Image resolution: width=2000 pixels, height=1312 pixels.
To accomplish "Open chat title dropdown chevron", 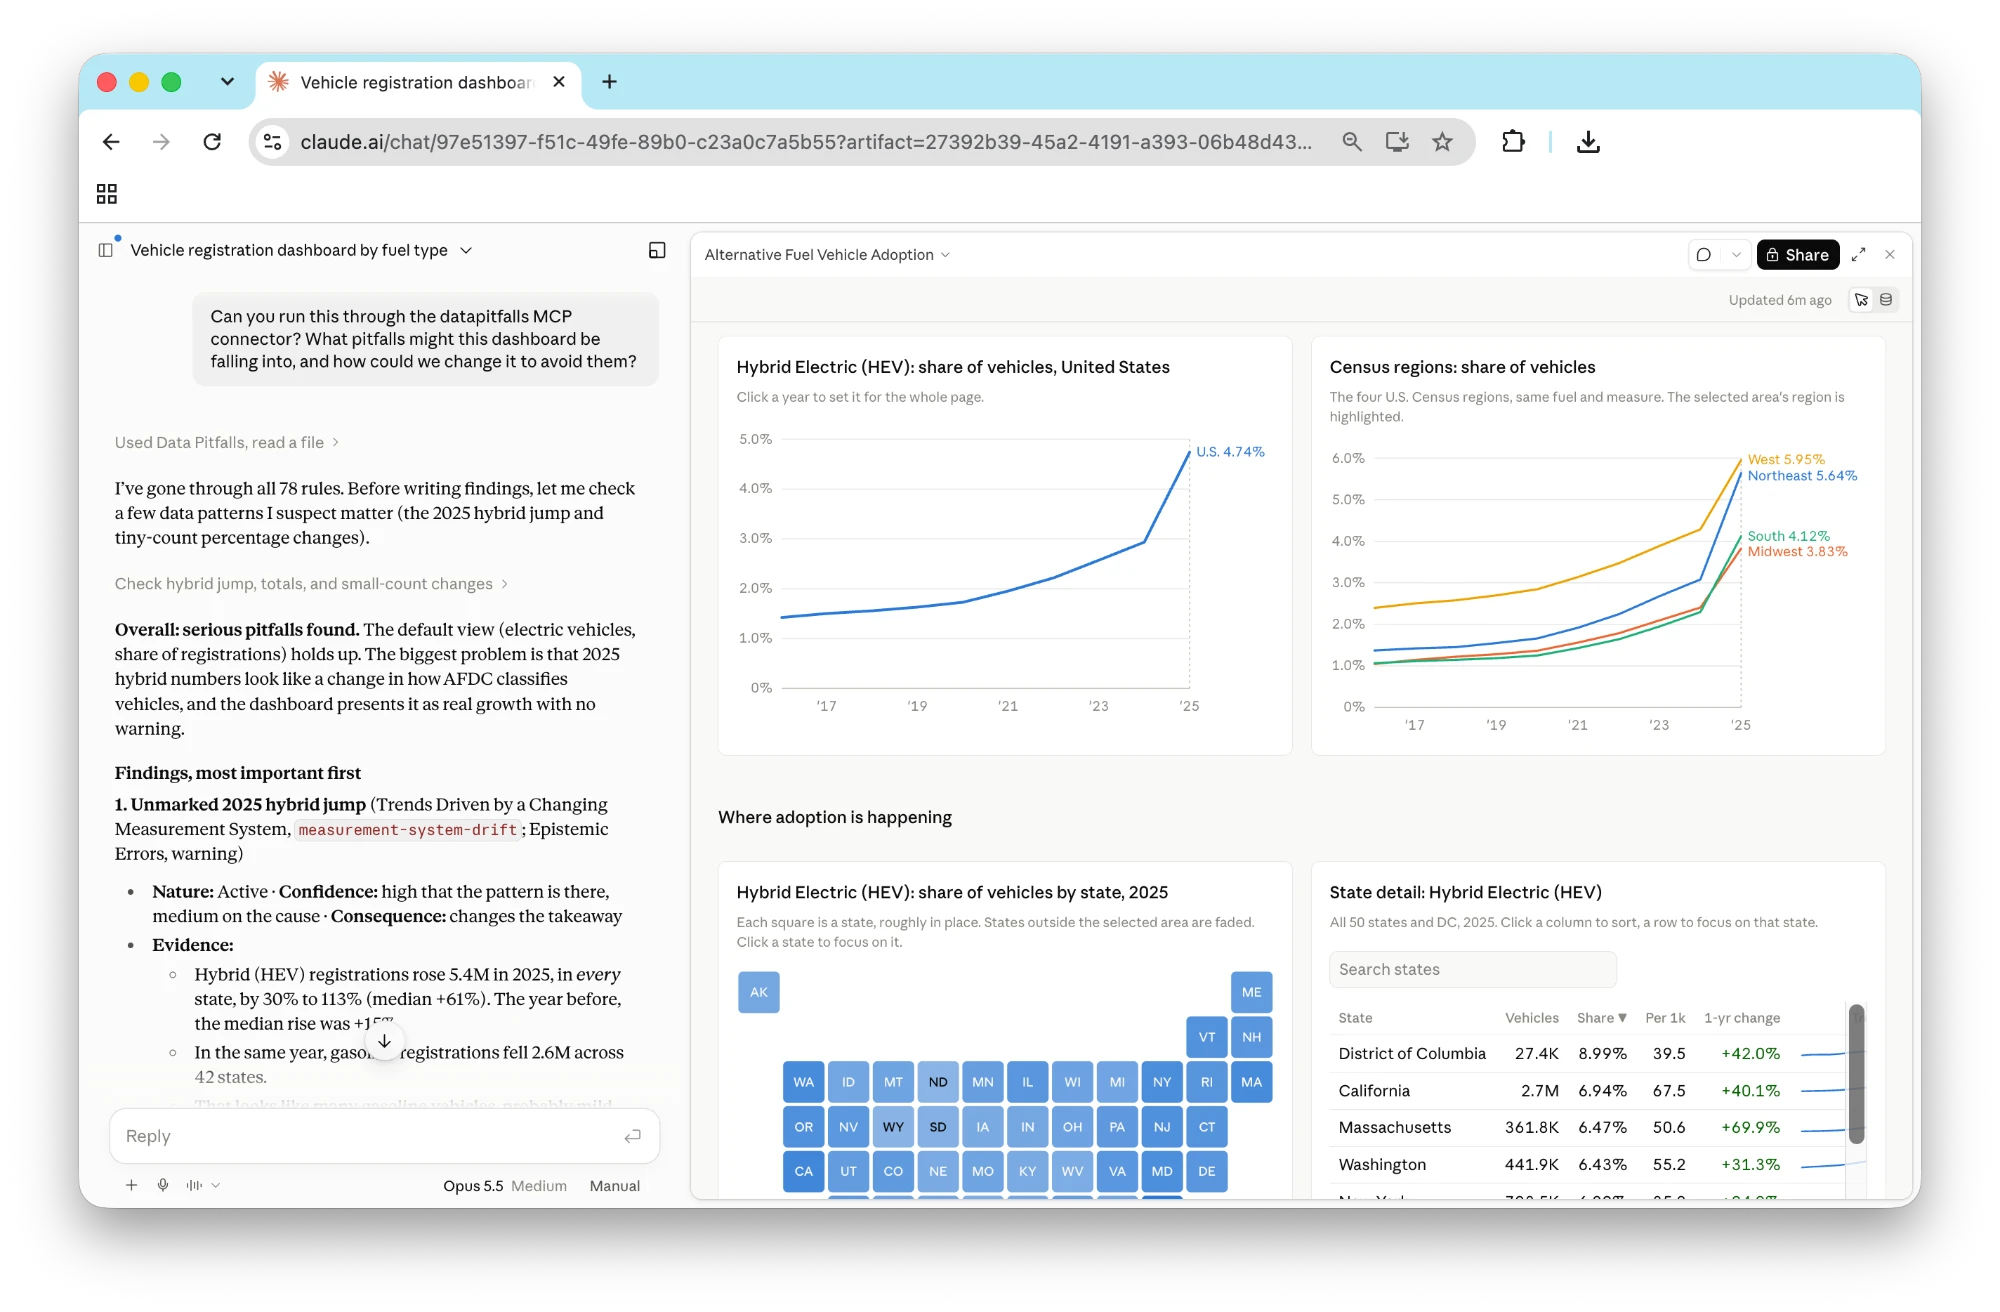I will [x=466, y=250].
